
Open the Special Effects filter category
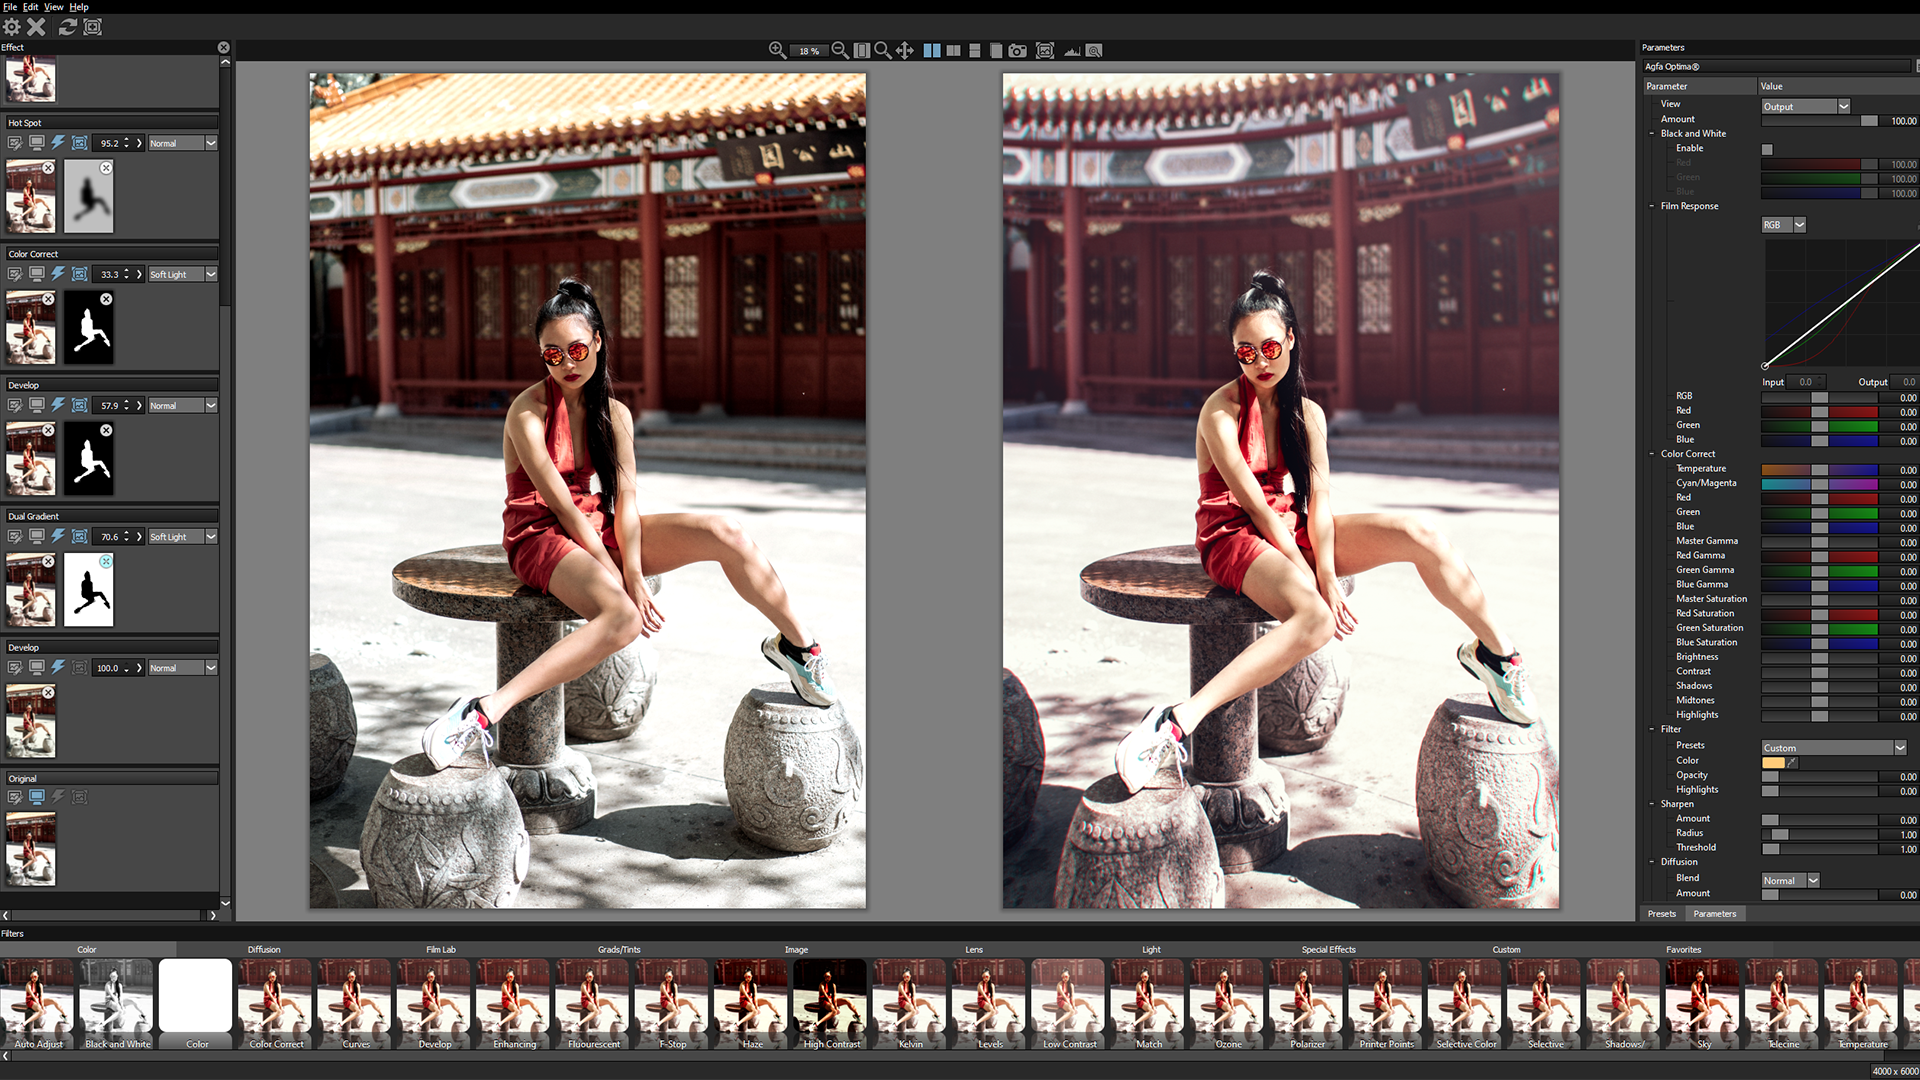(1328, 950)
